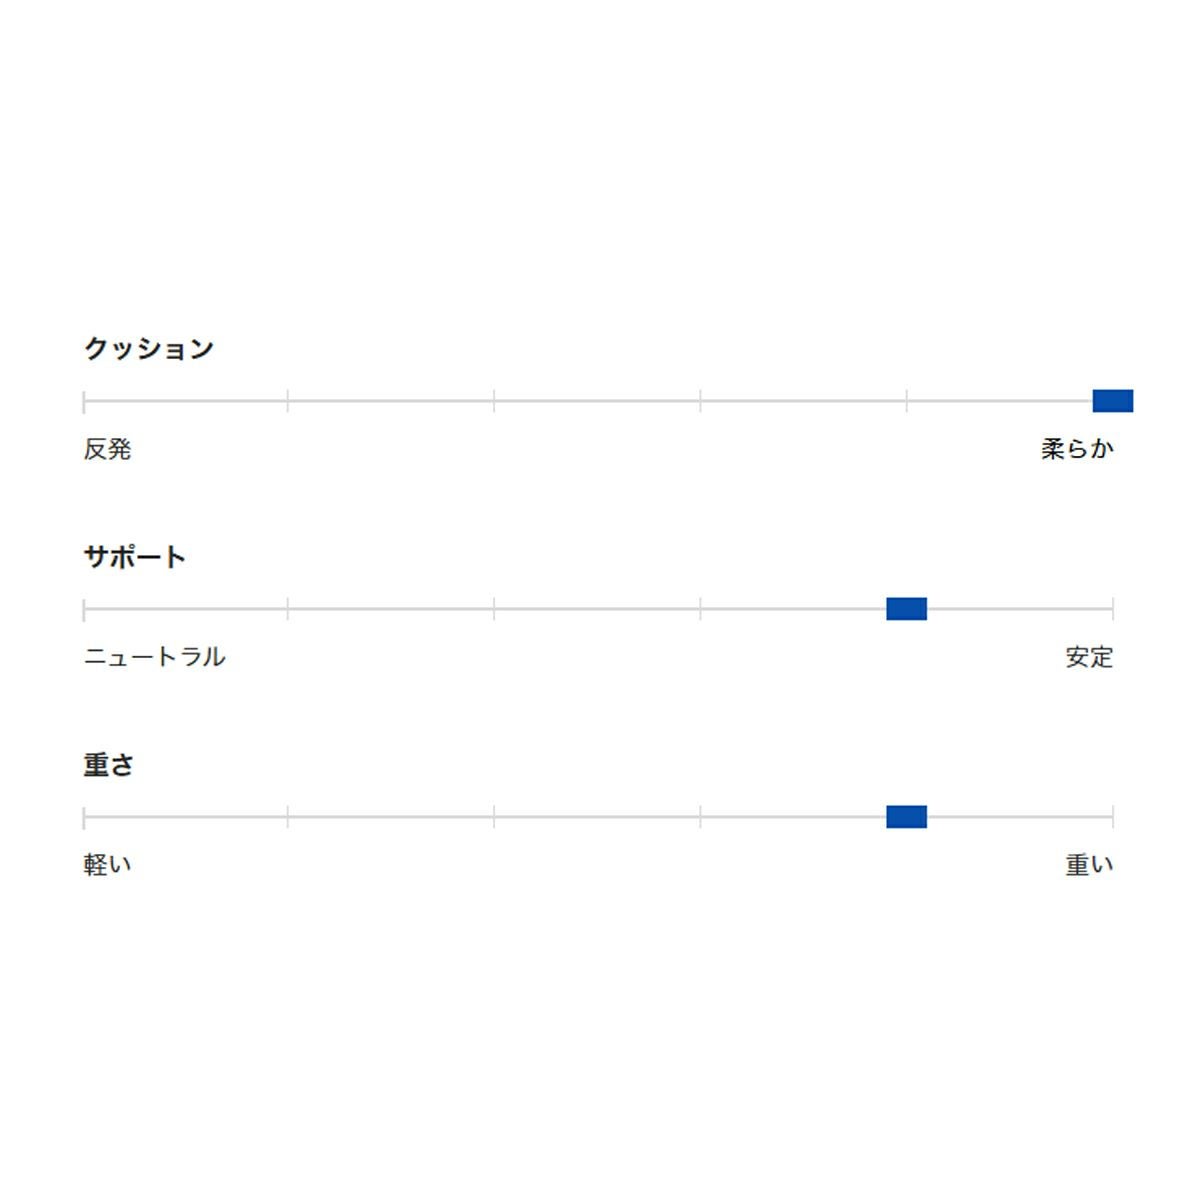Click the second tick from left on クッション slider
This screenshot has height=1200, width=1200.
pyautogui.click(x=288, y=402)
